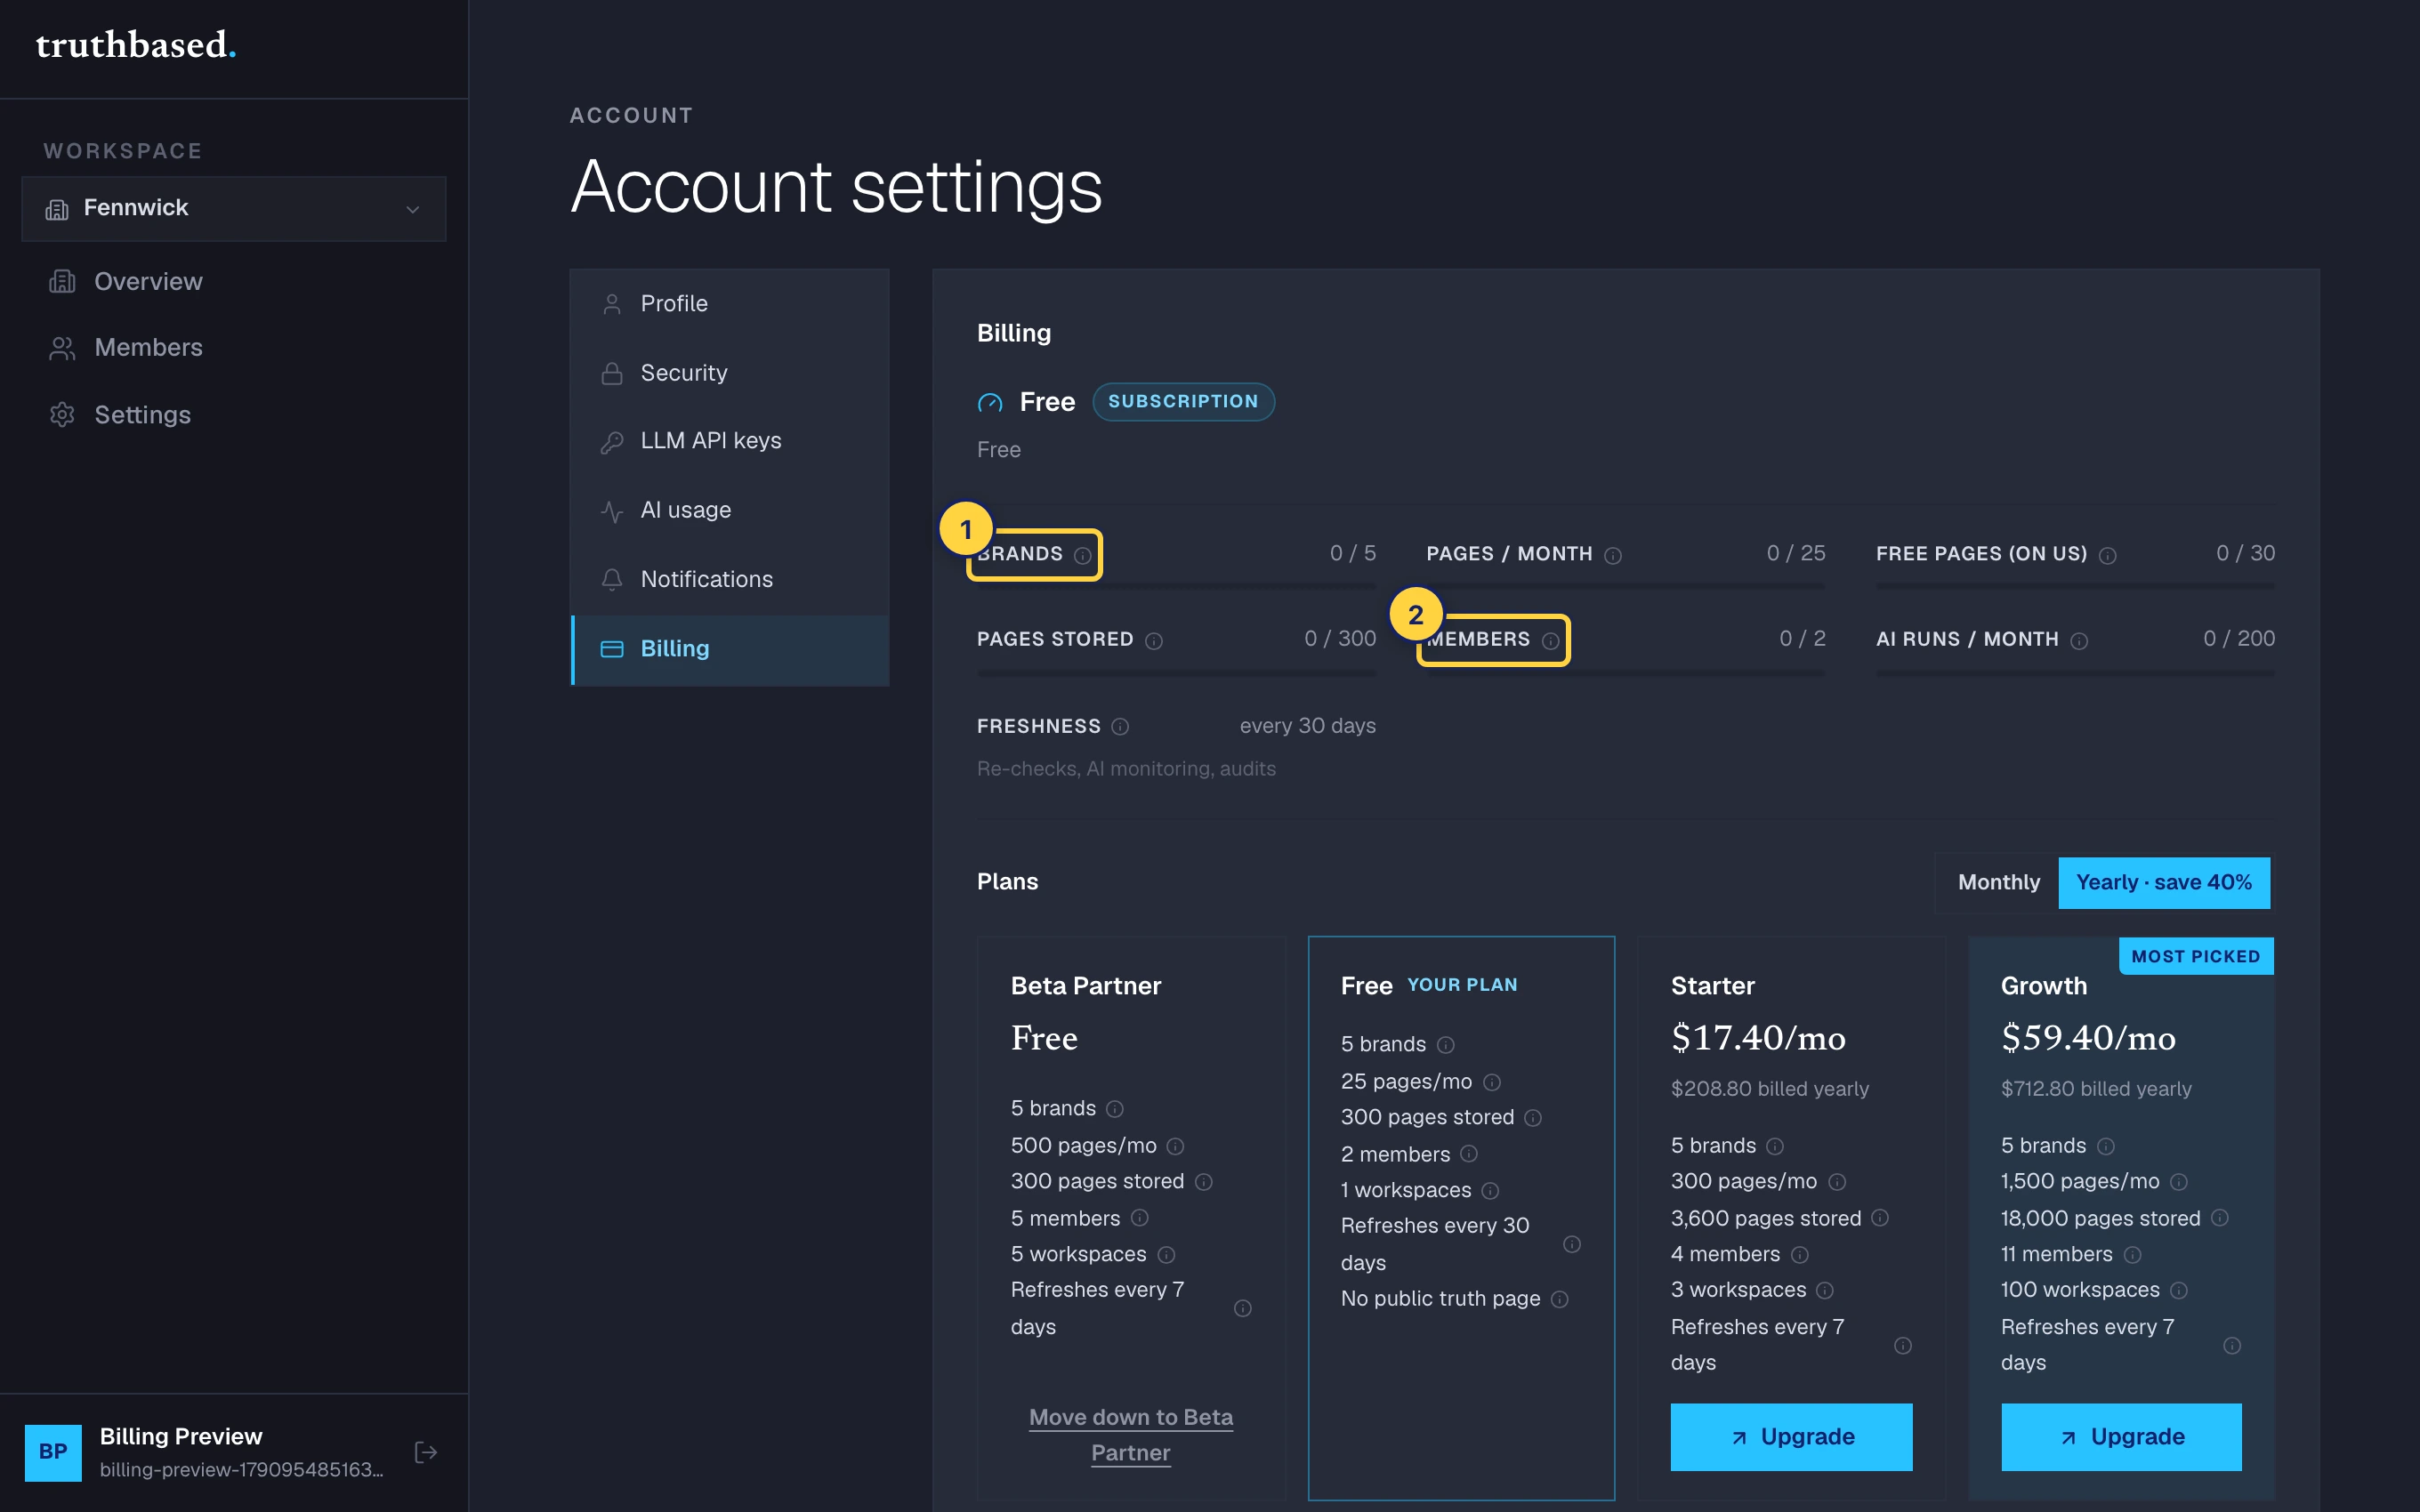Select the Billing settings tab

pyautogui.click(x=730, y=649)
